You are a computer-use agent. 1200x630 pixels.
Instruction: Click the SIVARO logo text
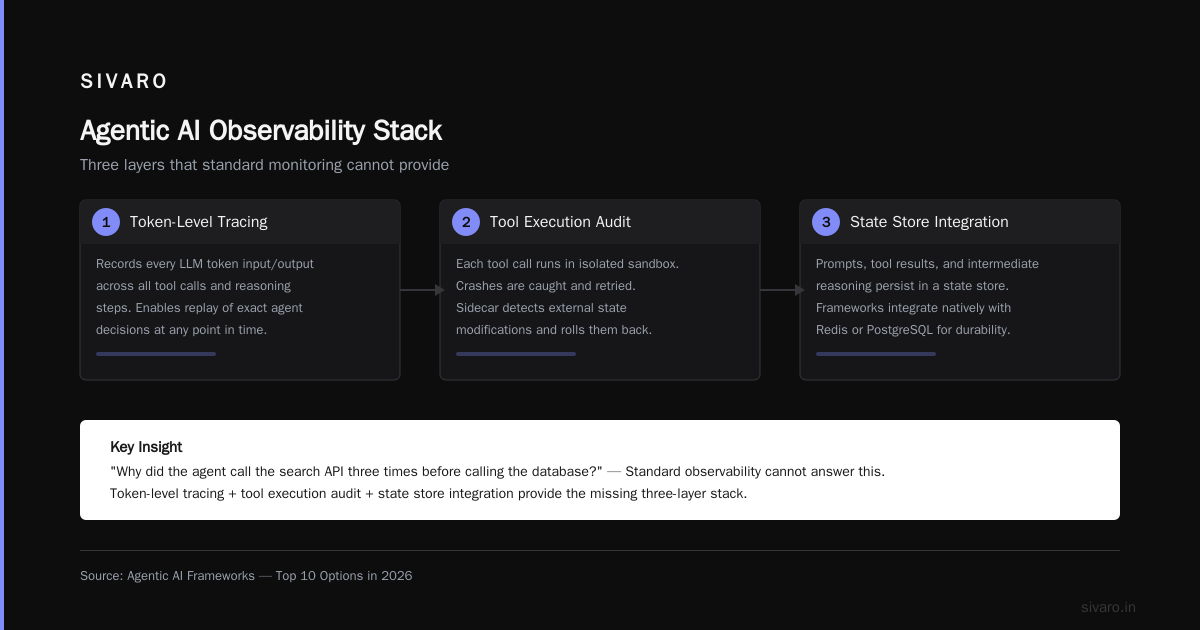[x=124, y=81]
